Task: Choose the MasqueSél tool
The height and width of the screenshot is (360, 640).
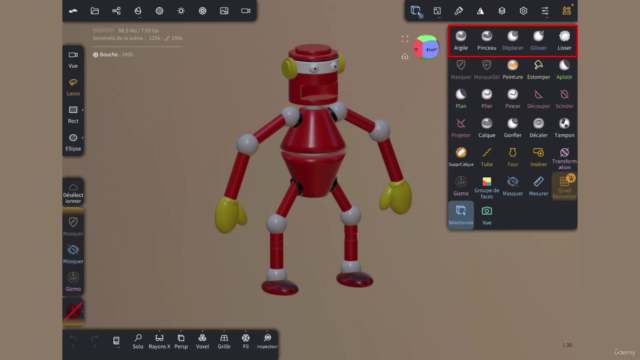Action: (x=487, y=69)
